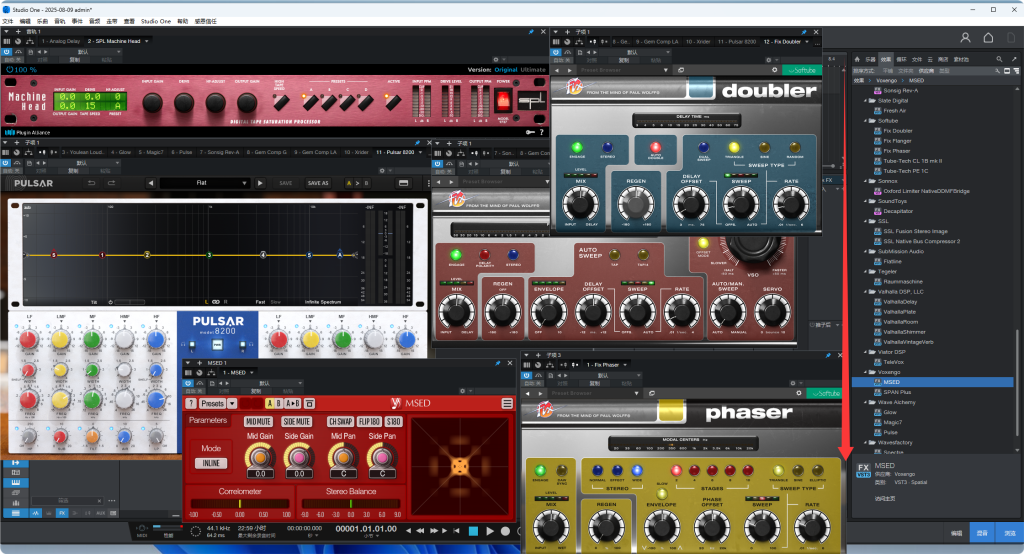The width and height of the screenshot is (1024, 554).
Task: Toggle Machine Head ACTIVE switch
Action: pos(392,101)
